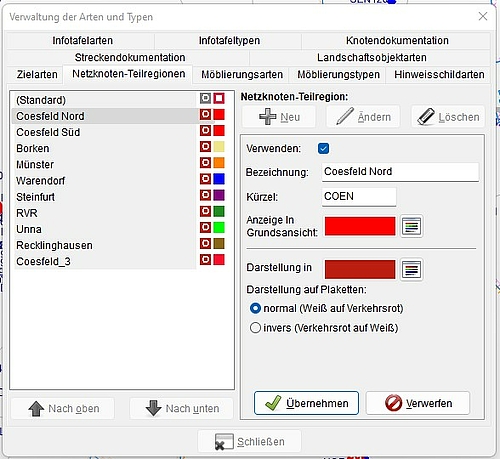Image resolution: width=500 pixels, height=459 pixels.
Task: Select (Standard) in the region list
Action: (x=104, y=100)
